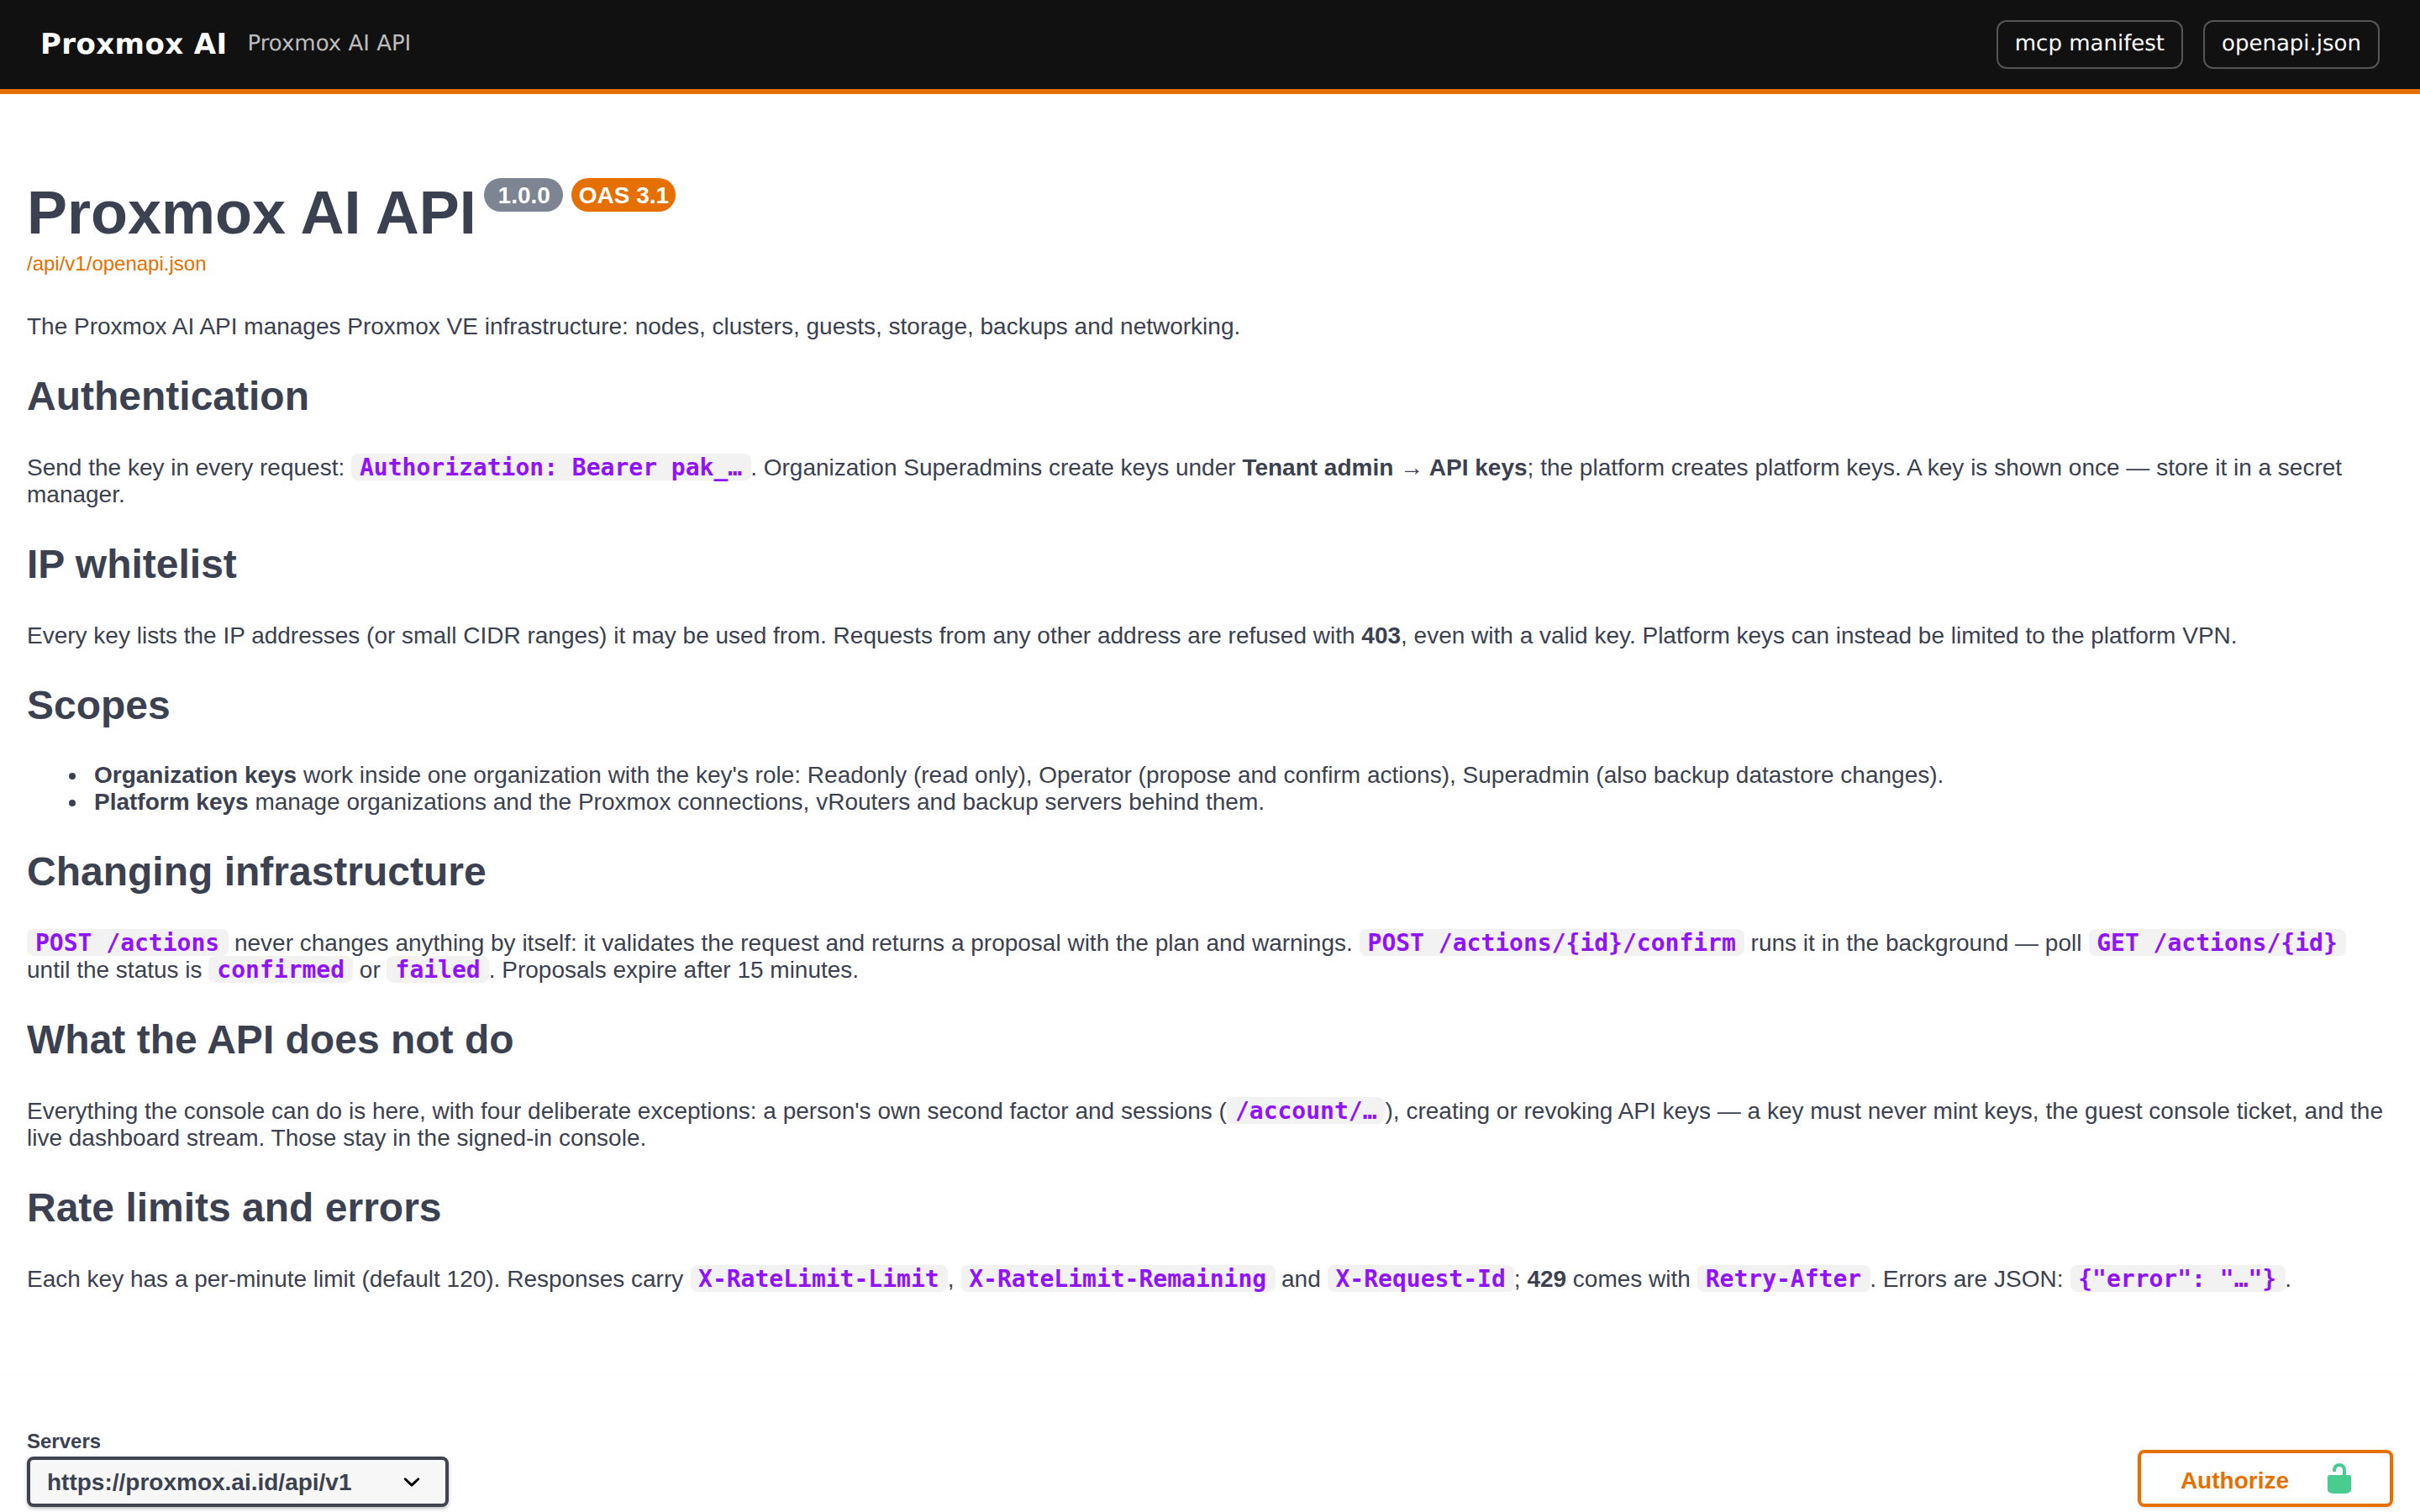Click the /account/… code snippet
This screenshot has width=2420, height=1512.
coord(1306,1111)
